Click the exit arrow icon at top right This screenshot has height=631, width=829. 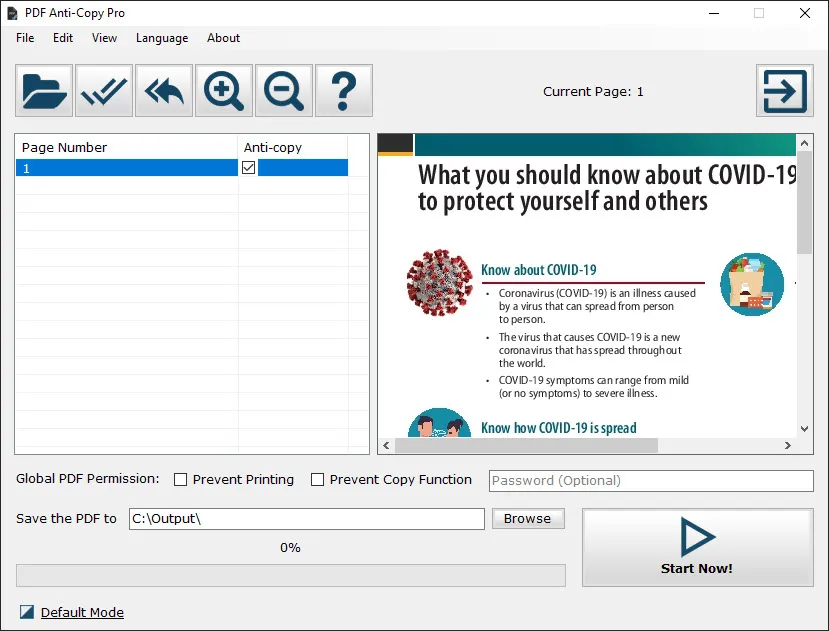[785, 90]
